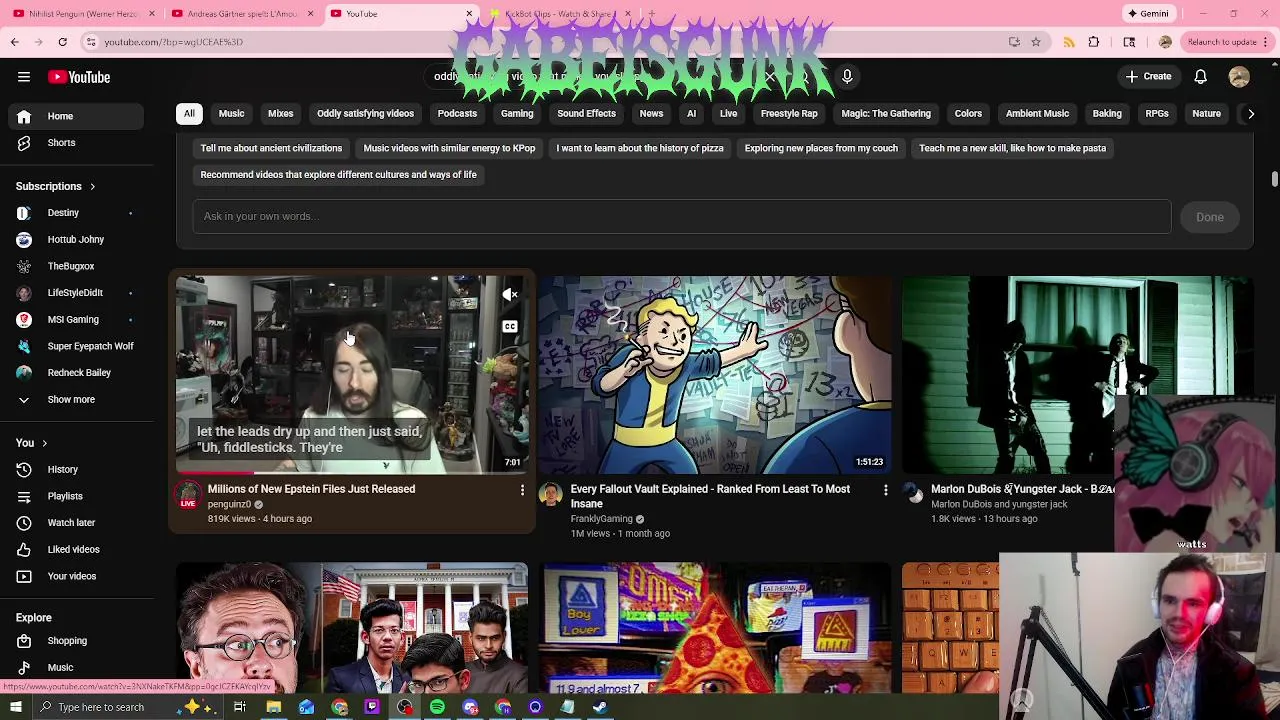The image size is (1280, 720).
Task: Open the LifeStyleDidIt channel
Action: [77, 293]
